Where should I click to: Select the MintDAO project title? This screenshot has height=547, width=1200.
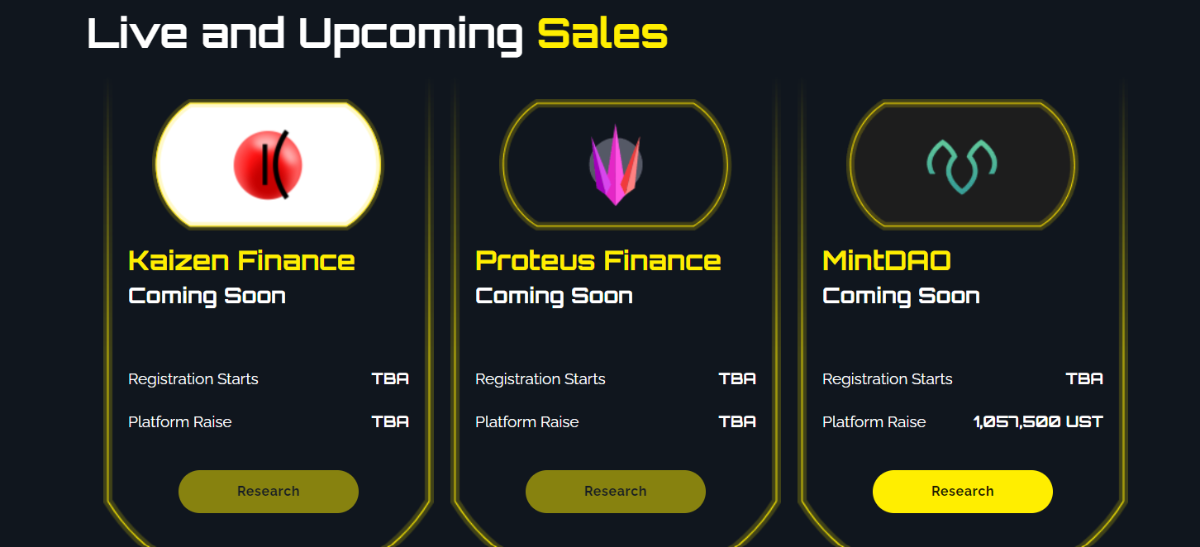coord(886,261)
